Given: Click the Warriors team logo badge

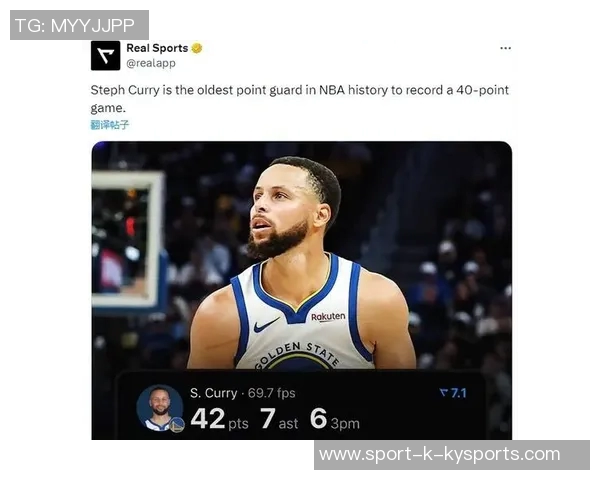Looking at the screenshot, I should click(177, 425).
